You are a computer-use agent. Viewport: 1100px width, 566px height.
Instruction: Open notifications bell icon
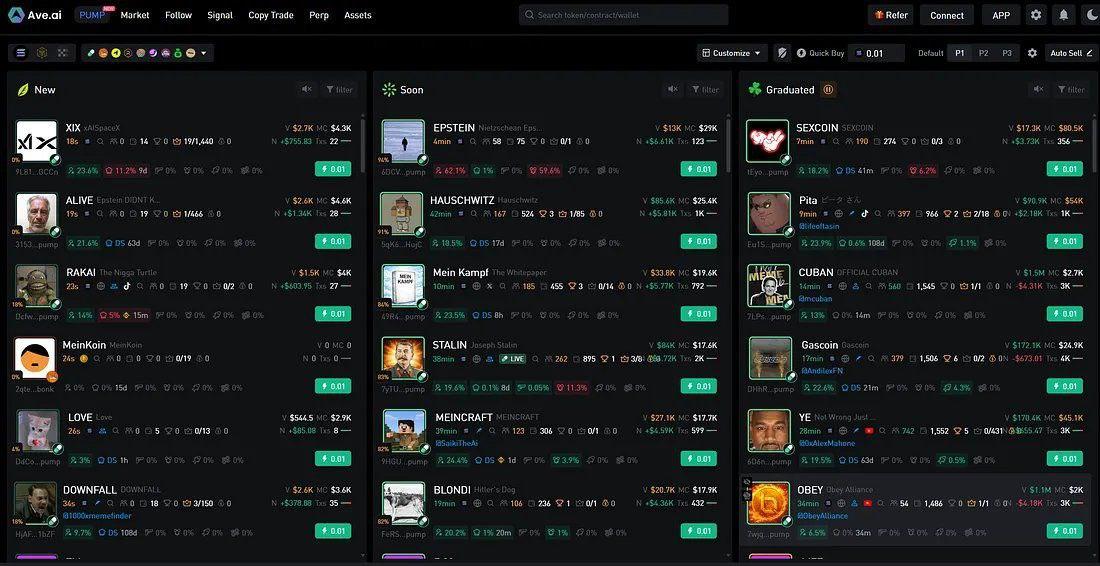1064,15
